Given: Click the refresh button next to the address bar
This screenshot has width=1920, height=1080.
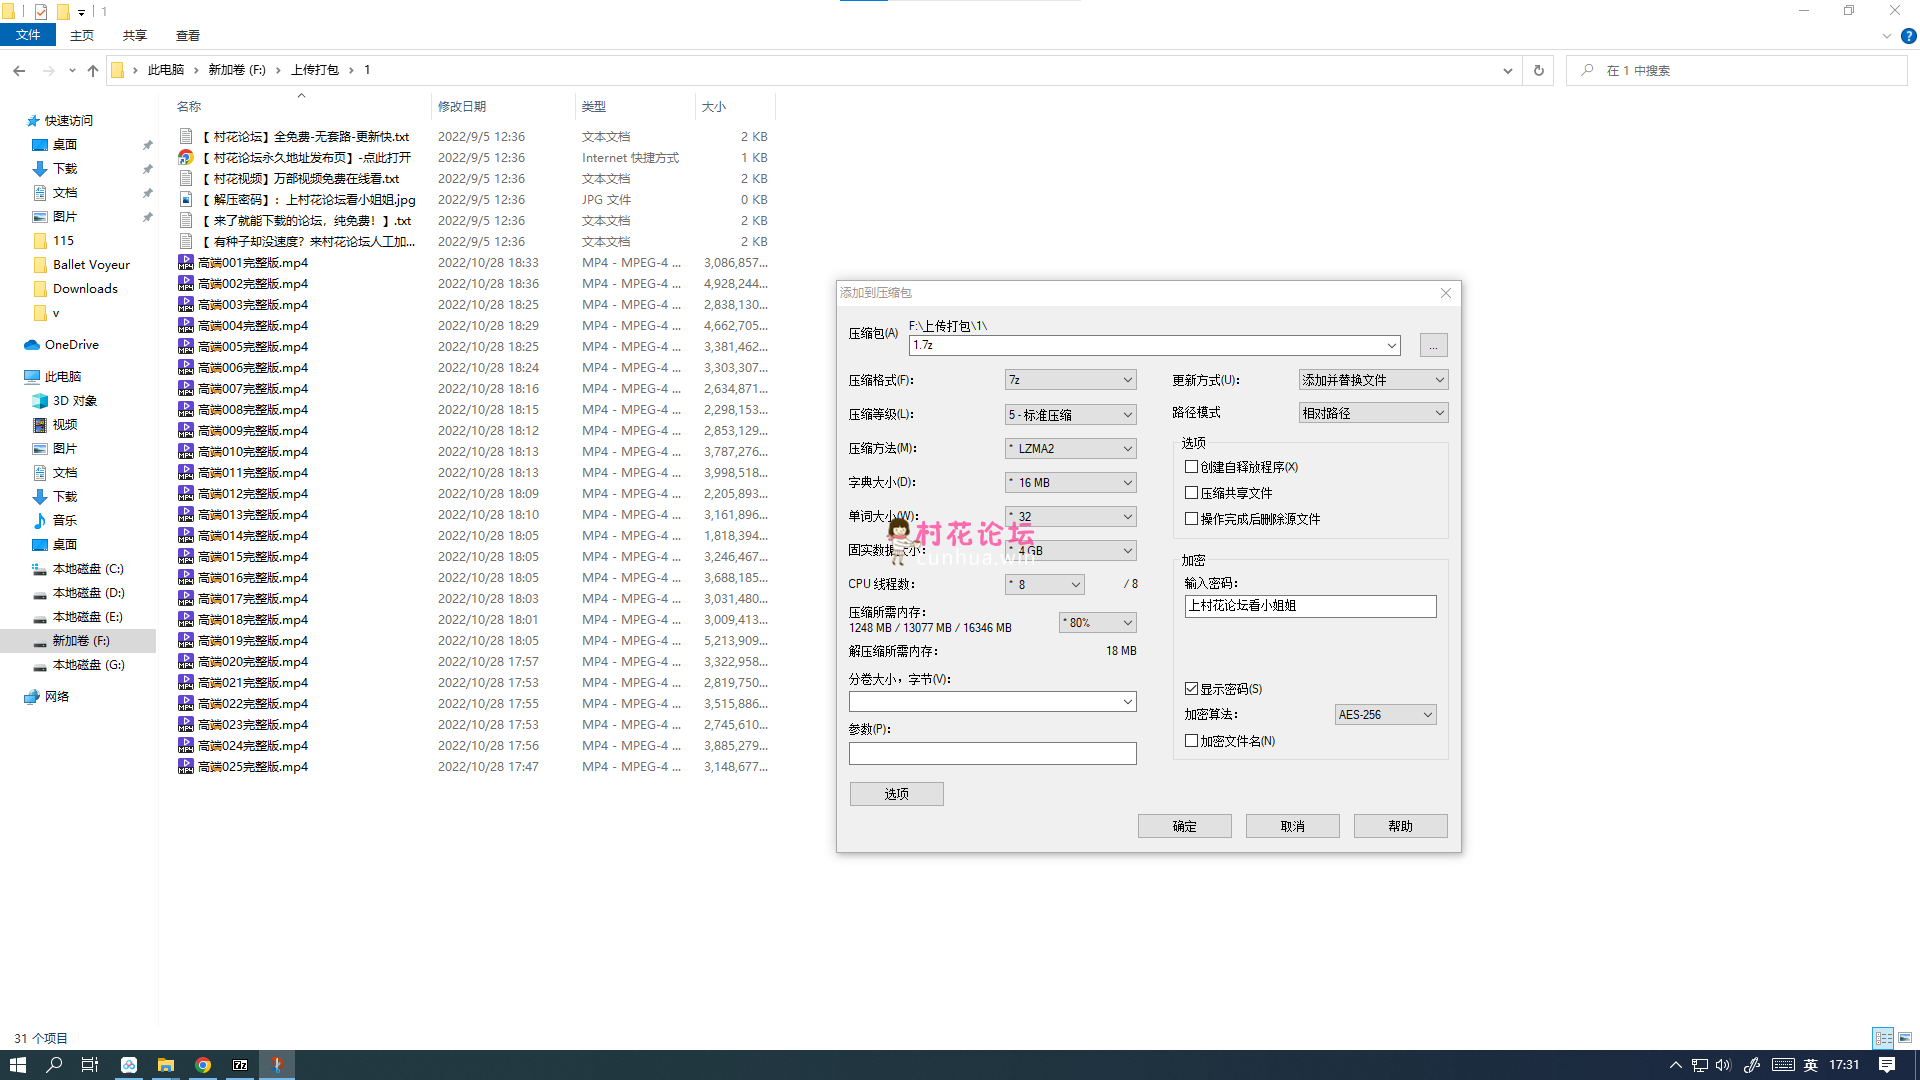Looking at the screenshot, I should [1538, 70].
